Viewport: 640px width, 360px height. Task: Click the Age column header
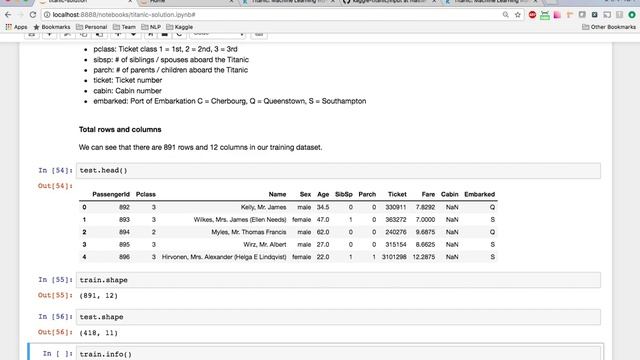323,194
